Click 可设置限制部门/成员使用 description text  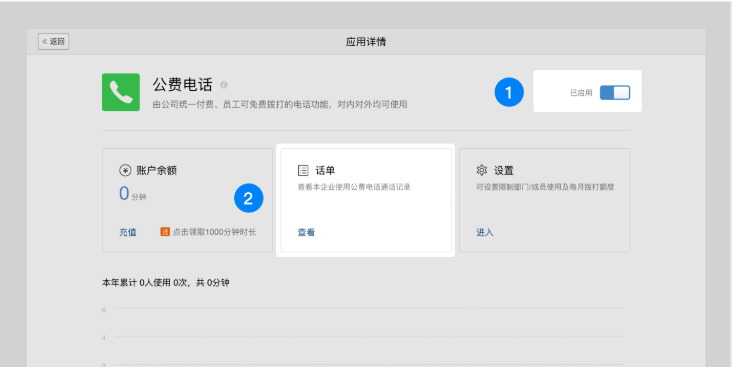(x=545, y=187)
